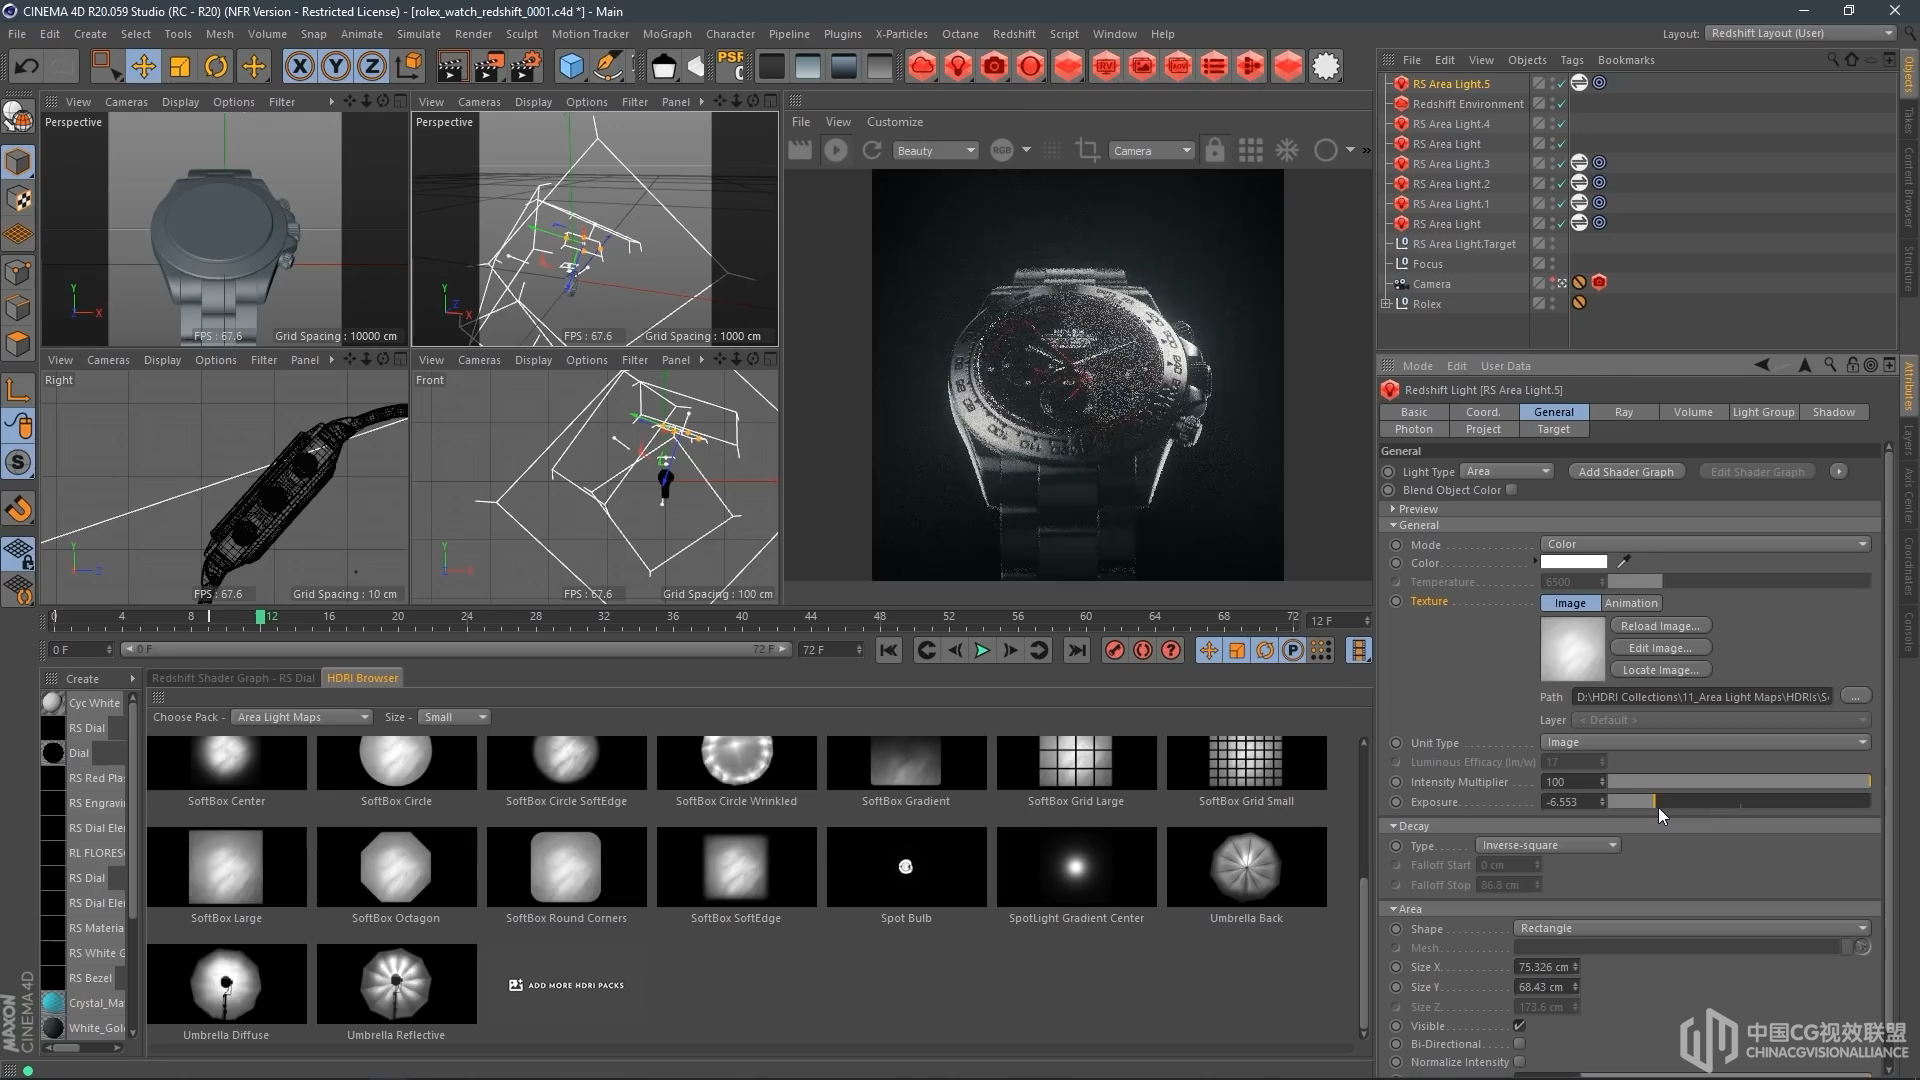Click the Reload Image button

[1660, 626]
